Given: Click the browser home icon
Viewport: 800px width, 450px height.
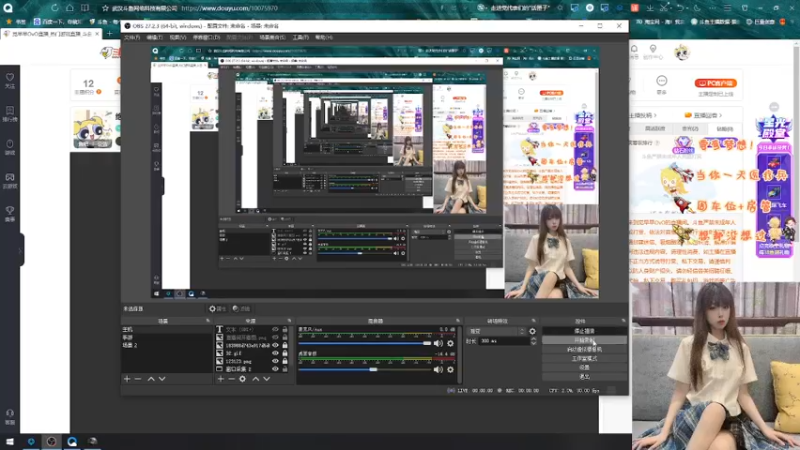Looking at the screenshot, I should [x=69, y=8].
